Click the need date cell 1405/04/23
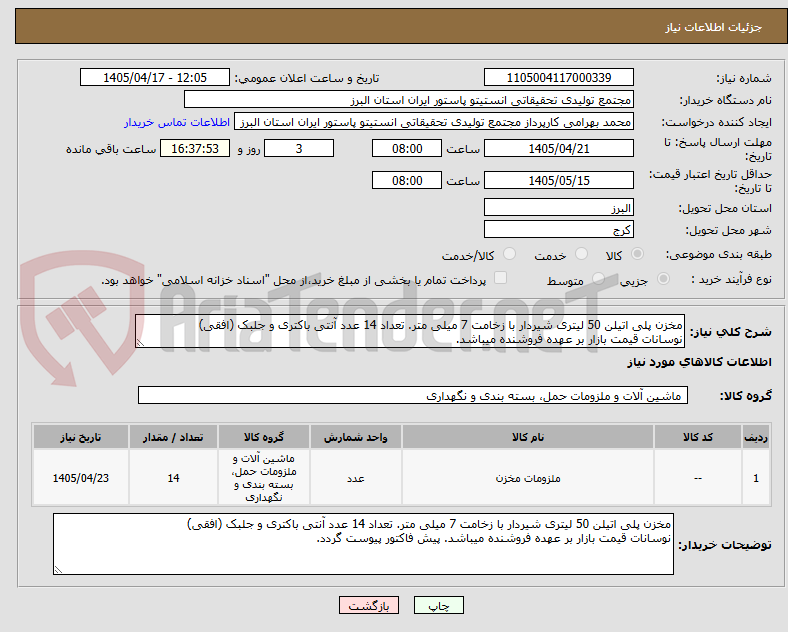This screenshot has width=788, height=632. (80, 478)
